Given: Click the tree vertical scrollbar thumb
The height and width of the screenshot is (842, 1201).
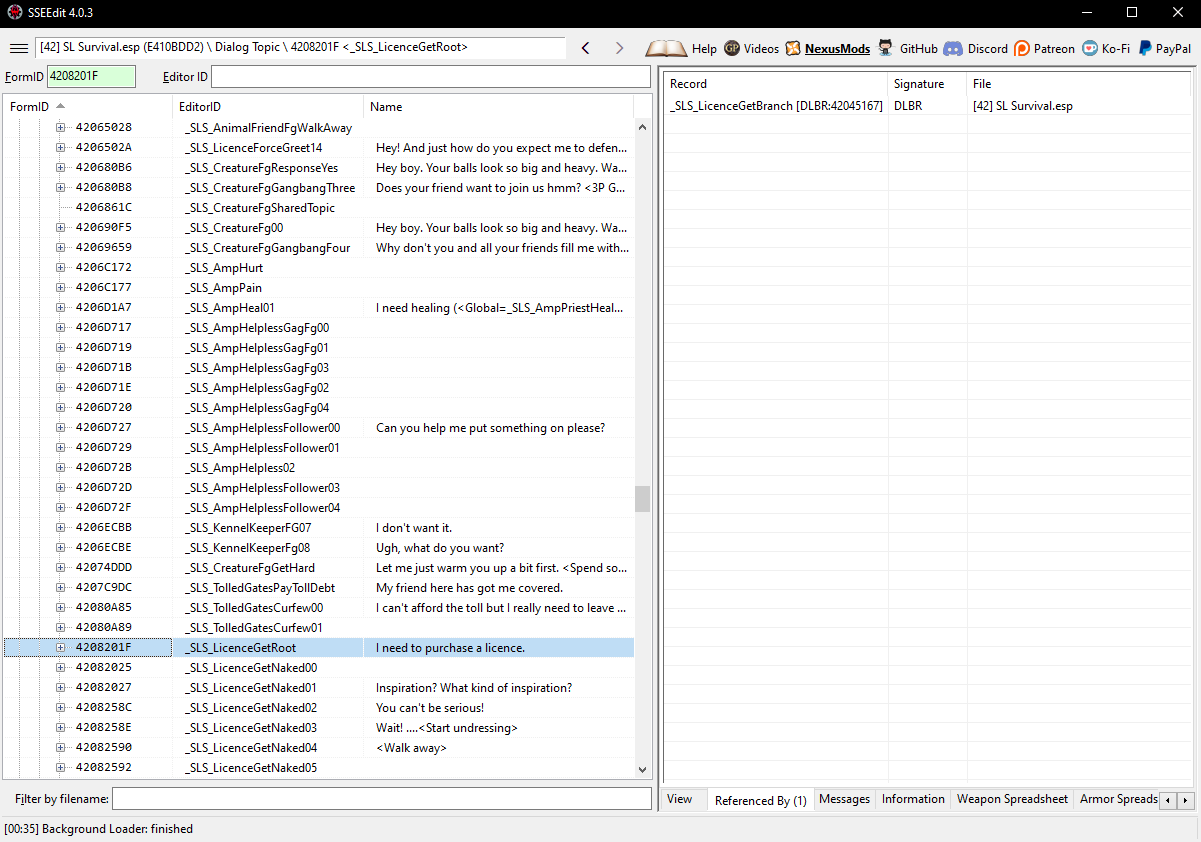Looking at the screenshot, I should (642, 499).
